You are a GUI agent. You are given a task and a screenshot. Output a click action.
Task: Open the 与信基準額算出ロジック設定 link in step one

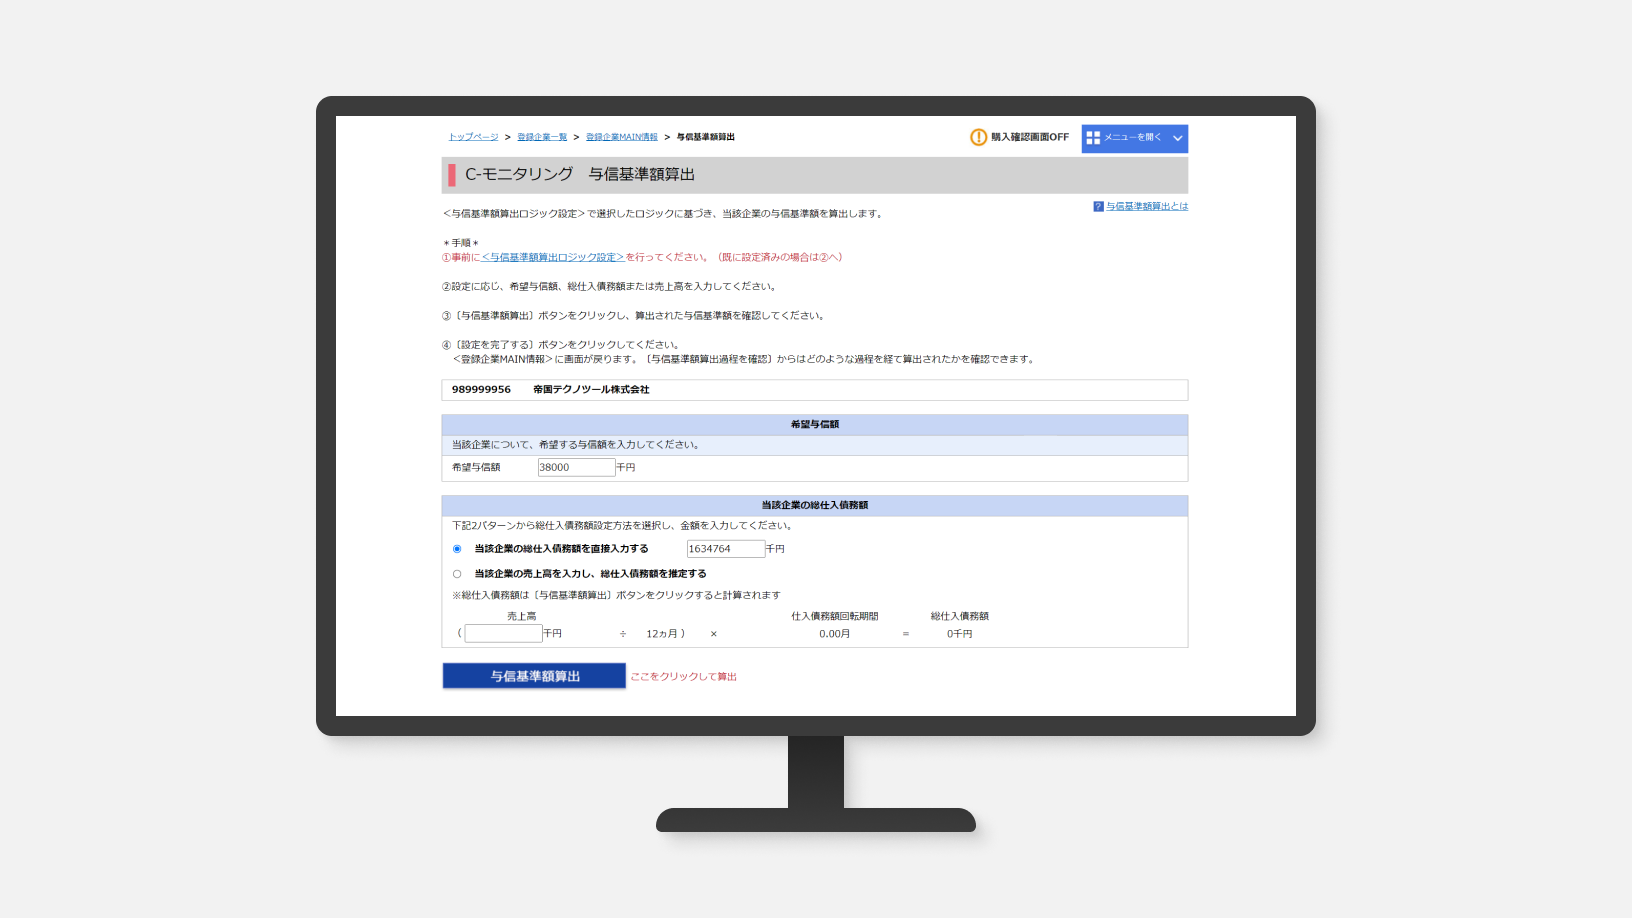point(553,257)
